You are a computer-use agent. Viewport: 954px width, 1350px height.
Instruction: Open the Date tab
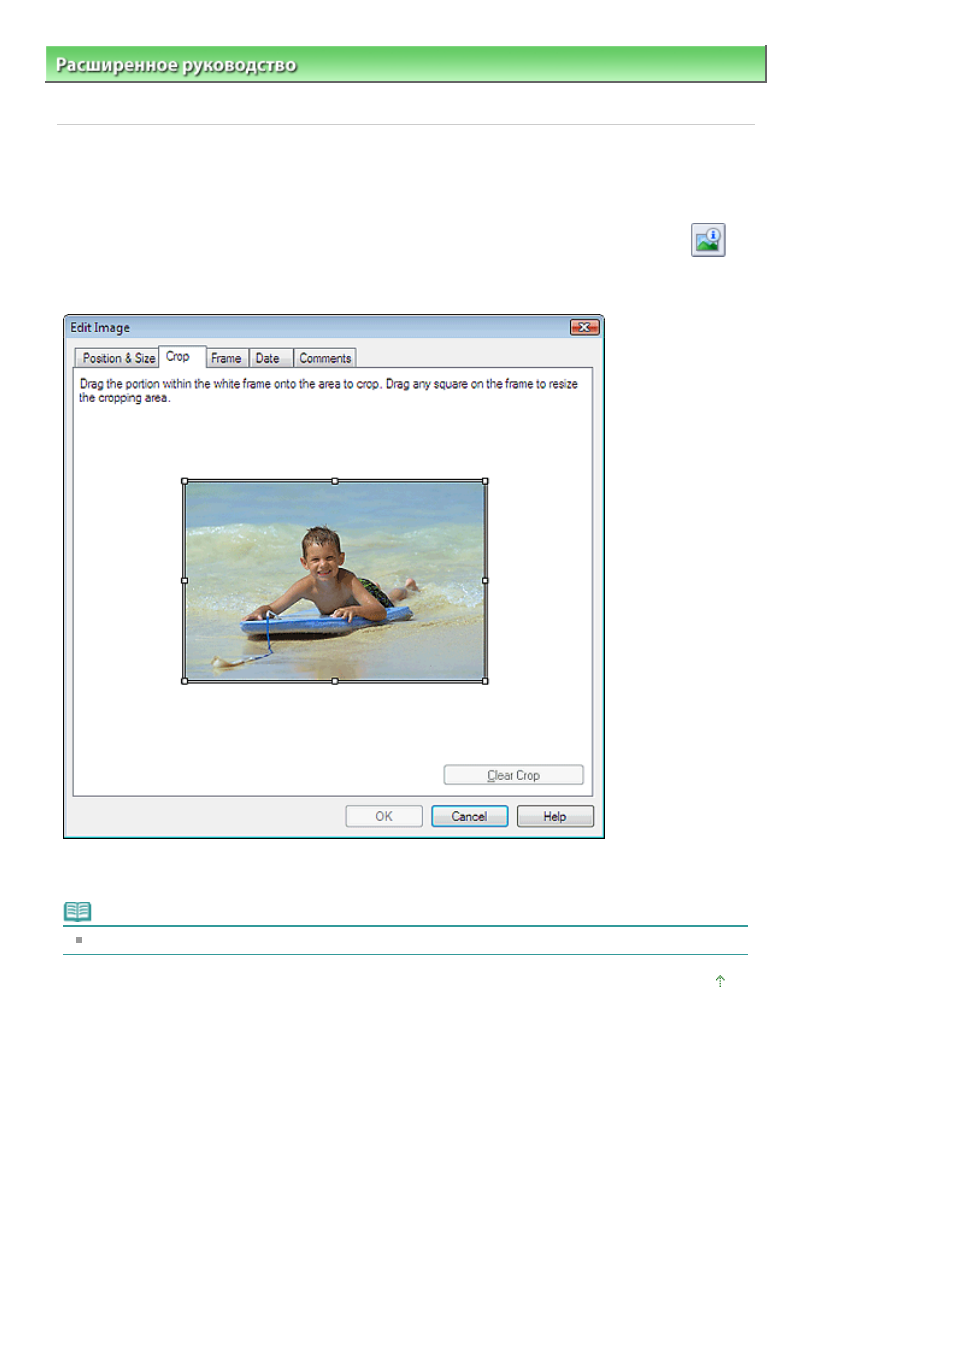[268, 358]
